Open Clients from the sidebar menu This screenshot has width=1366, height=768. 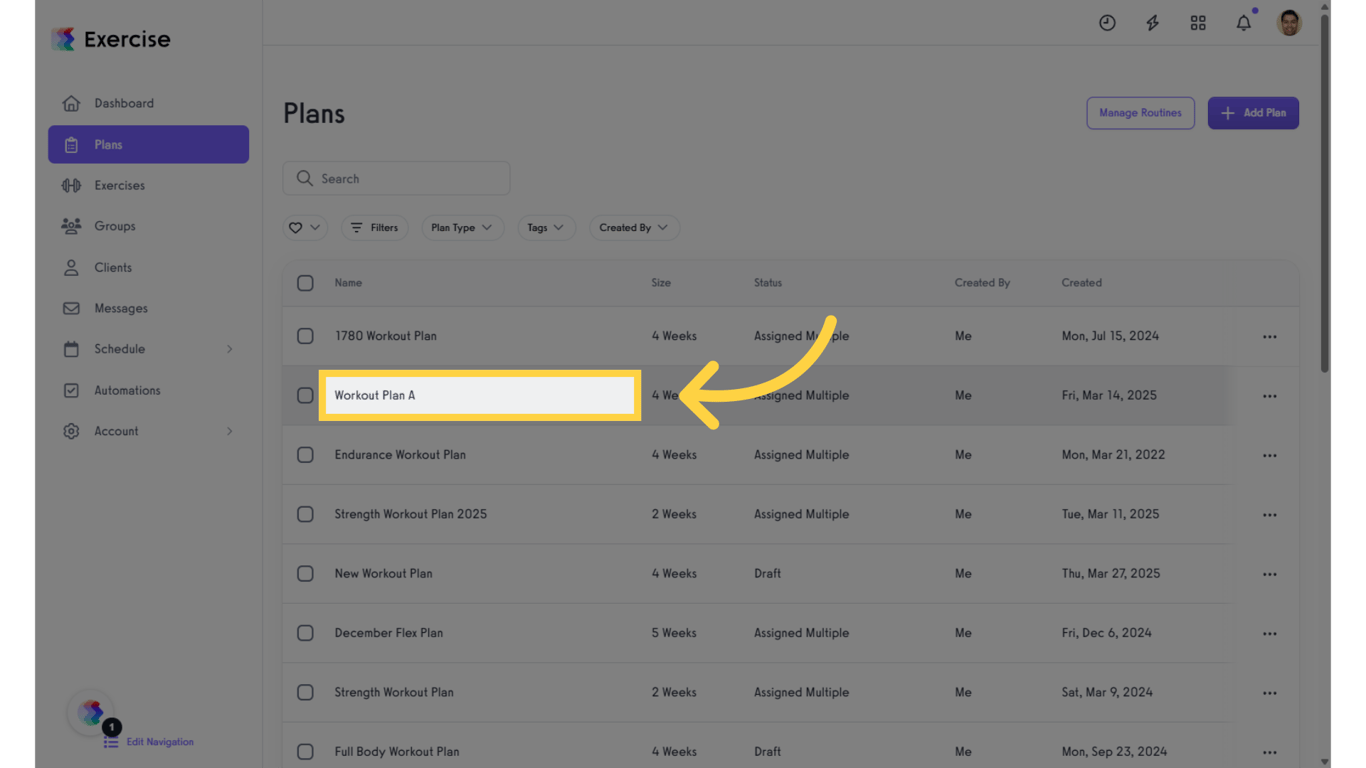(113, 268)
